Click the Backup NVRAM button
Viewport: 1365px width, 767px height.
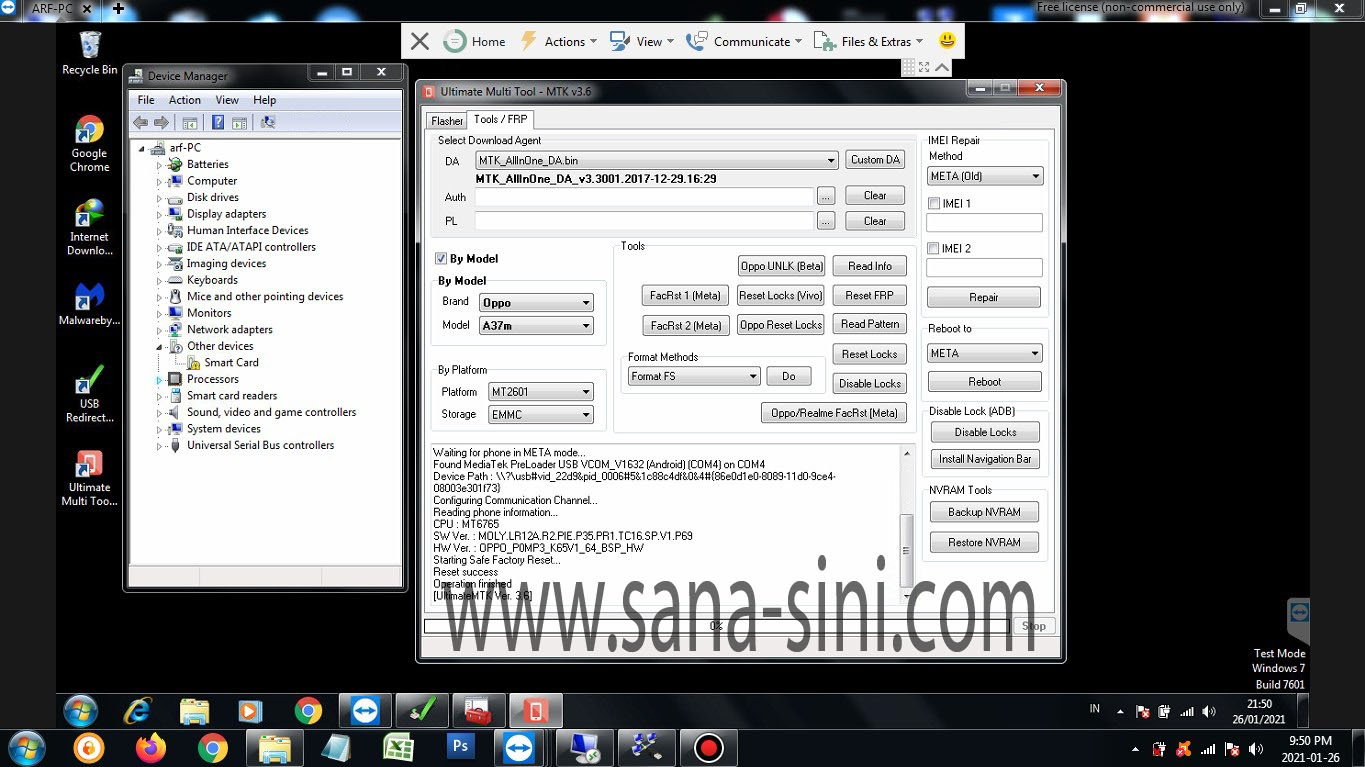coord(985,512)
